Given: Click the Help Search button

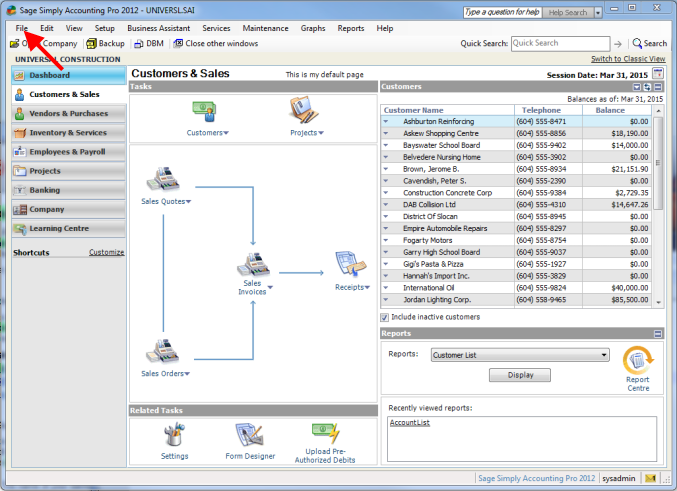Looking at the screenshot, I should pos(568,13).
